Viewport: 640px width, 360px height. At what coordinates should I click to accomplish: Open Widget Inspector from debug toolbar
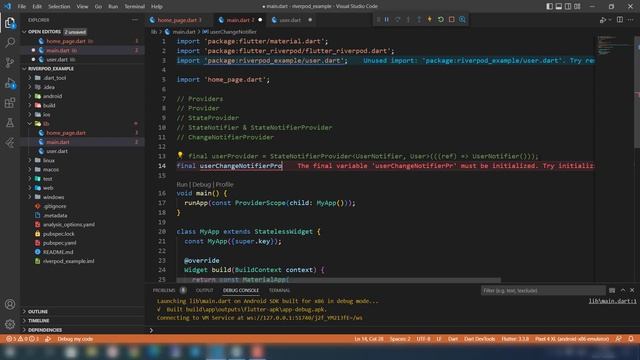click(462, 20)
